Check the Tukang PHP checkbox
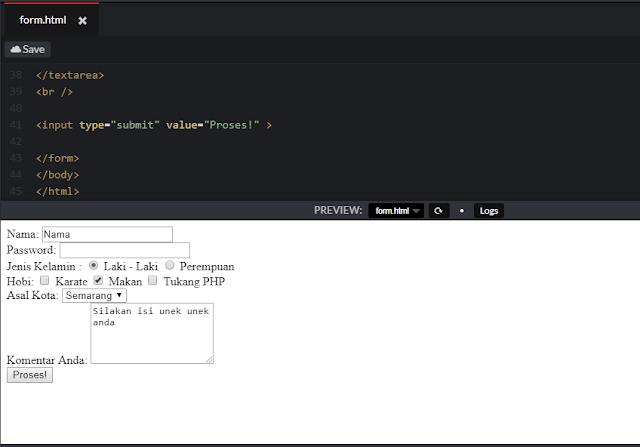 tap(152, 280)
